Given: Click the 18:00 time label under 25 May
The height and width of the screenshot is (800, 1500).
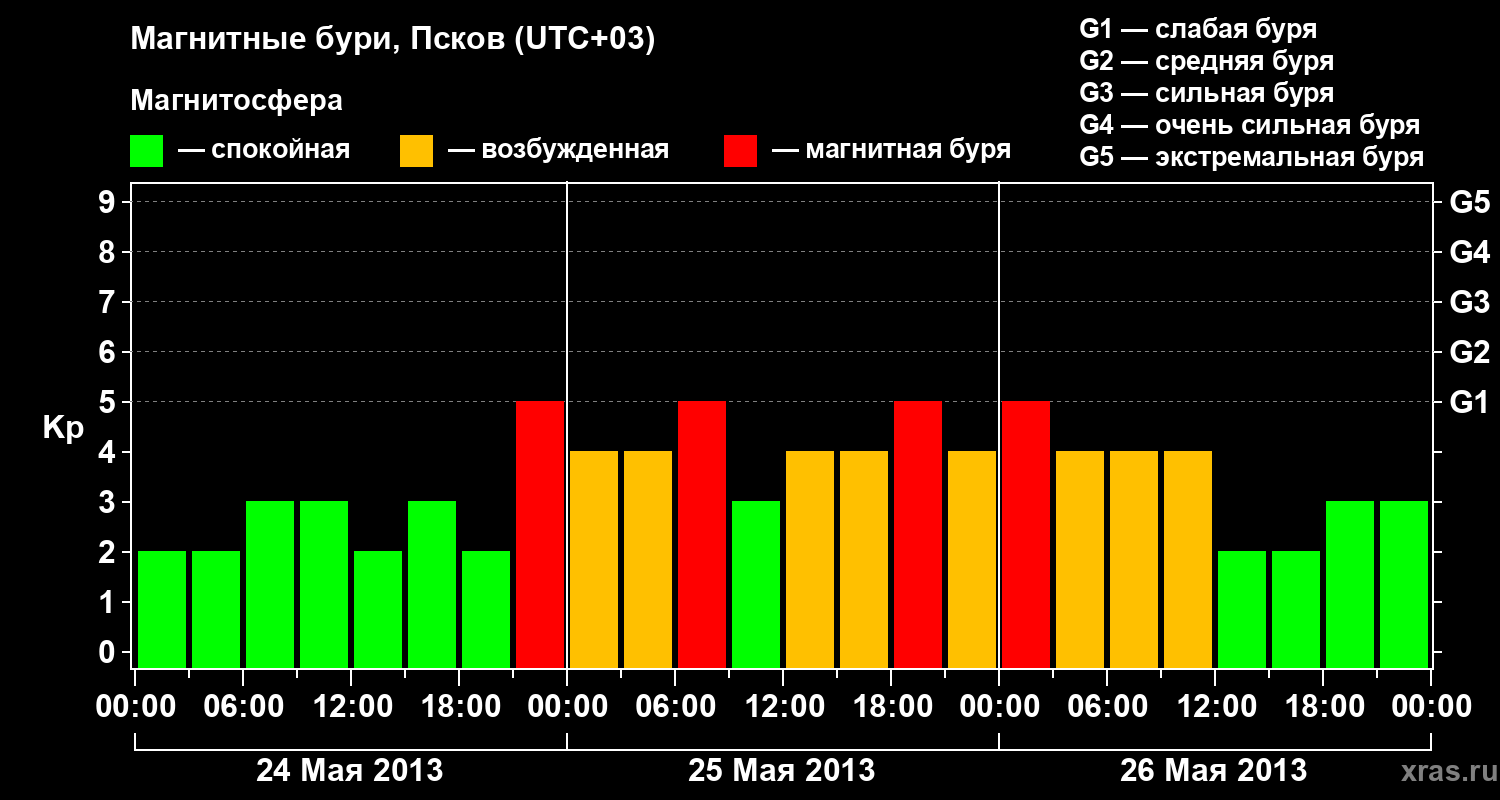Looking at the screenshot, I should point(891,707).
